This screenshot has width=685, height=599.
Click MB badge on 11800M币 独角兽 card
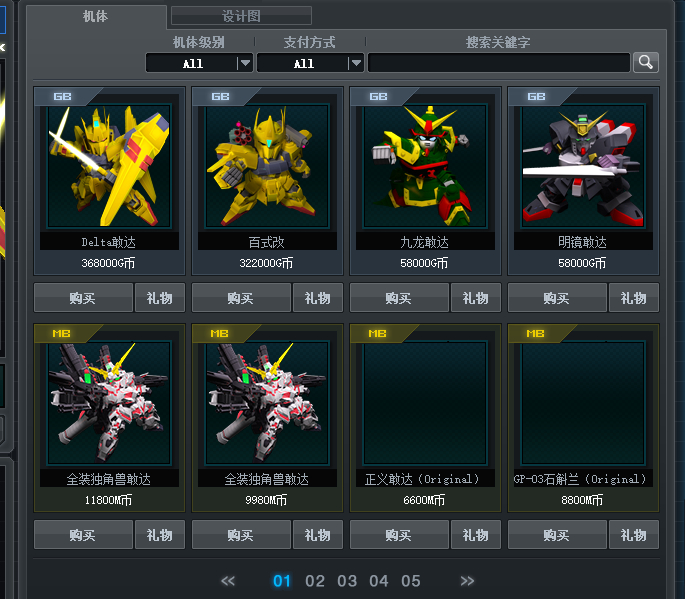point(62,334)
